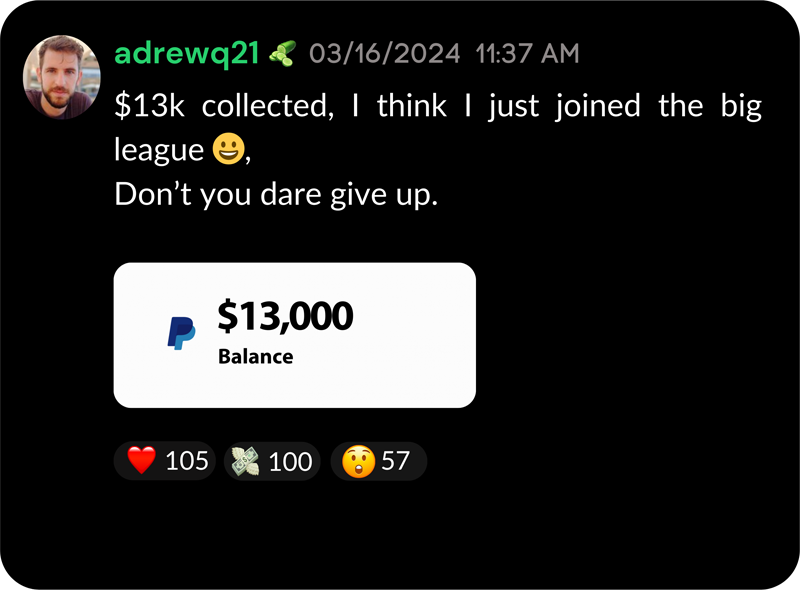Click the 105 heart reaction count
The image size is (800, 590).
point(187,460)
